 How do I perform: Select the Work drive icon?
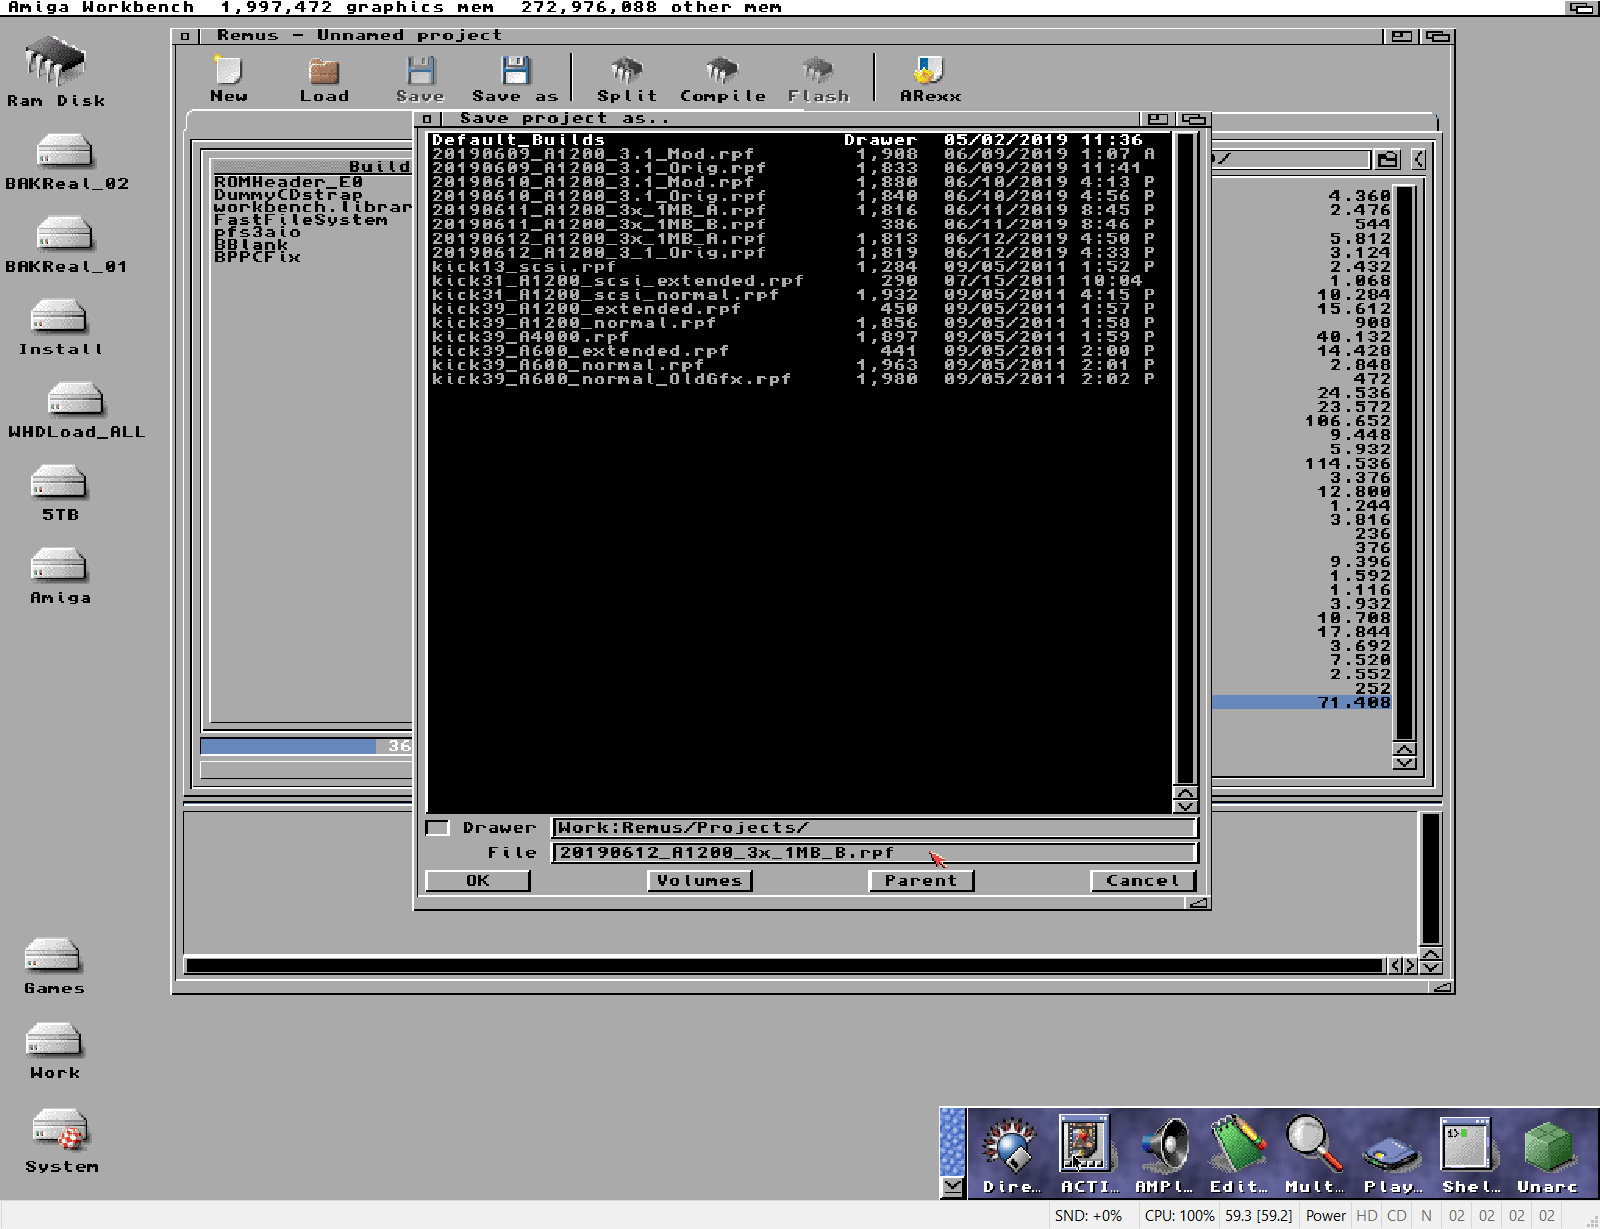[x=54, y=1051]
